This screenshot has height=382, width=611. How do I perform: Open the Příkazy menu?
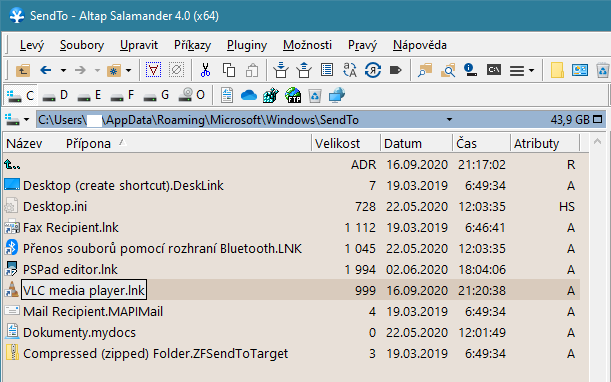pyautogui.click(x=192, y=45)
